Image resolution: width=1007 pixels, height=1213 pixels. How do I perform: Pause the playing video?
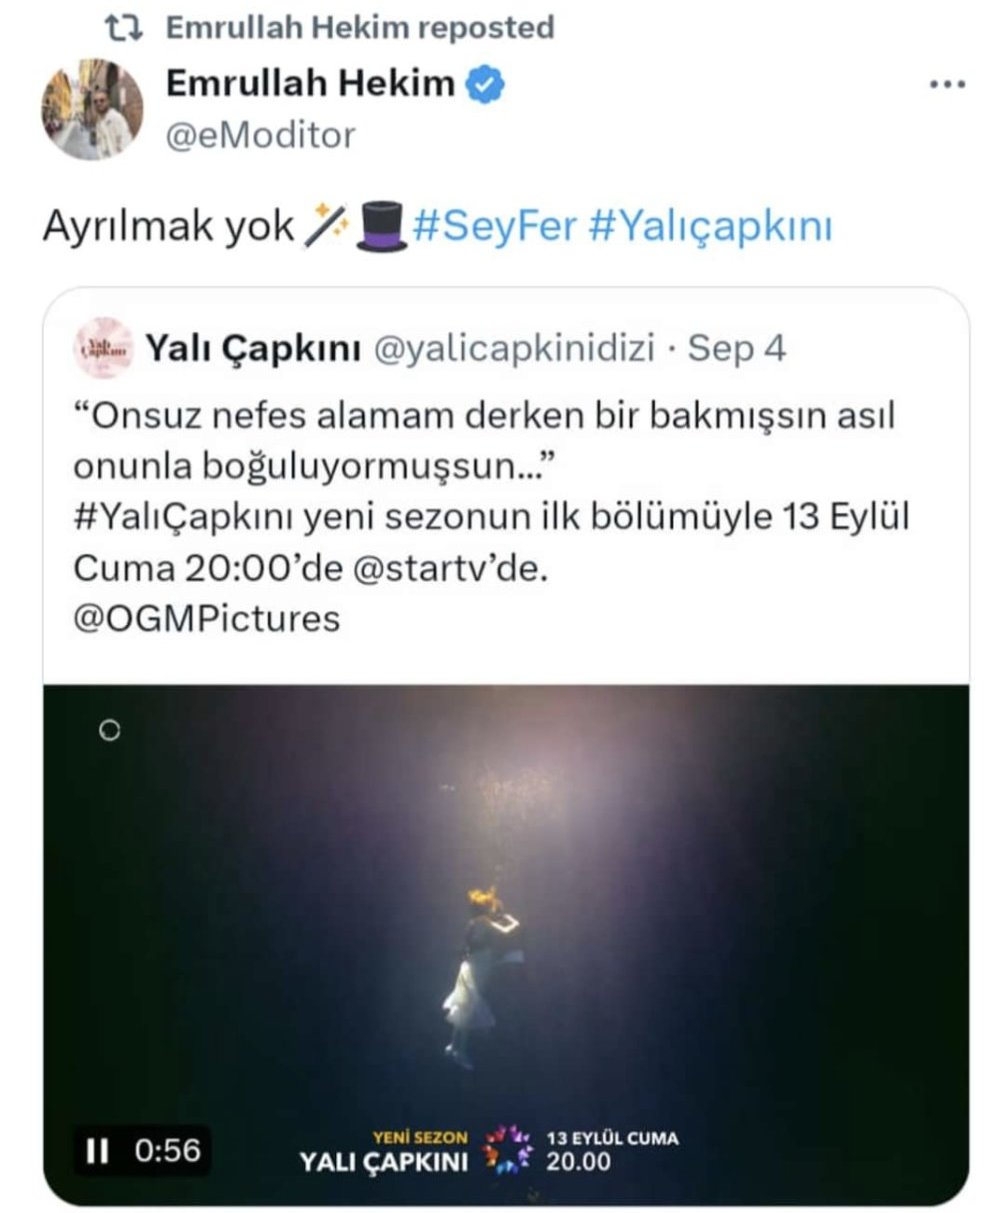point(97,1151)
